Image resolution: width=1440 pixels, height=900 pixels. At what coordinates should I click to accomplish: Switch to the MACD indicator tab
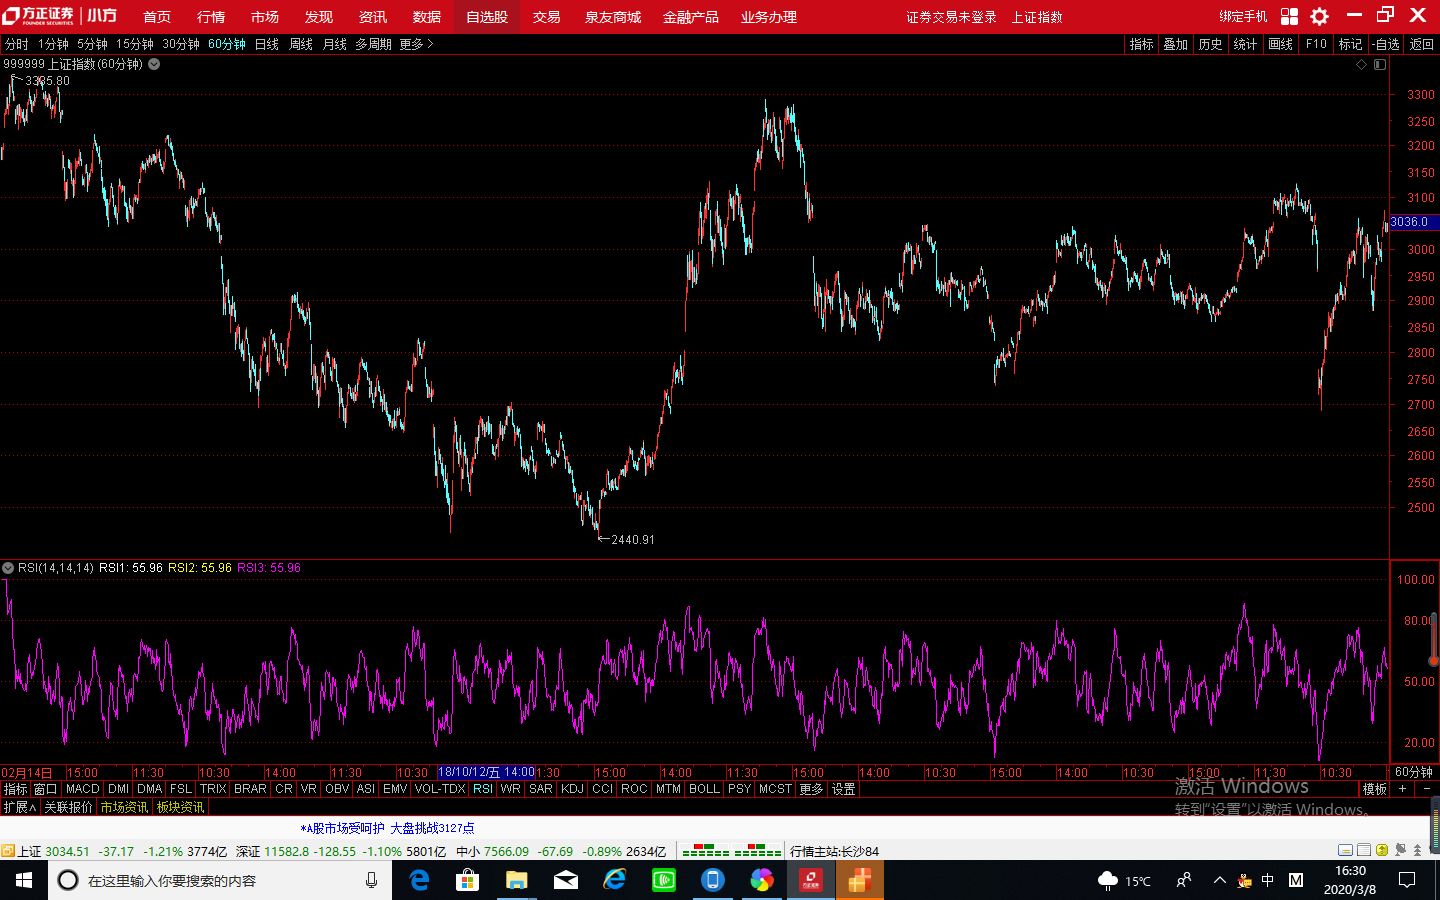pos(82,789)
